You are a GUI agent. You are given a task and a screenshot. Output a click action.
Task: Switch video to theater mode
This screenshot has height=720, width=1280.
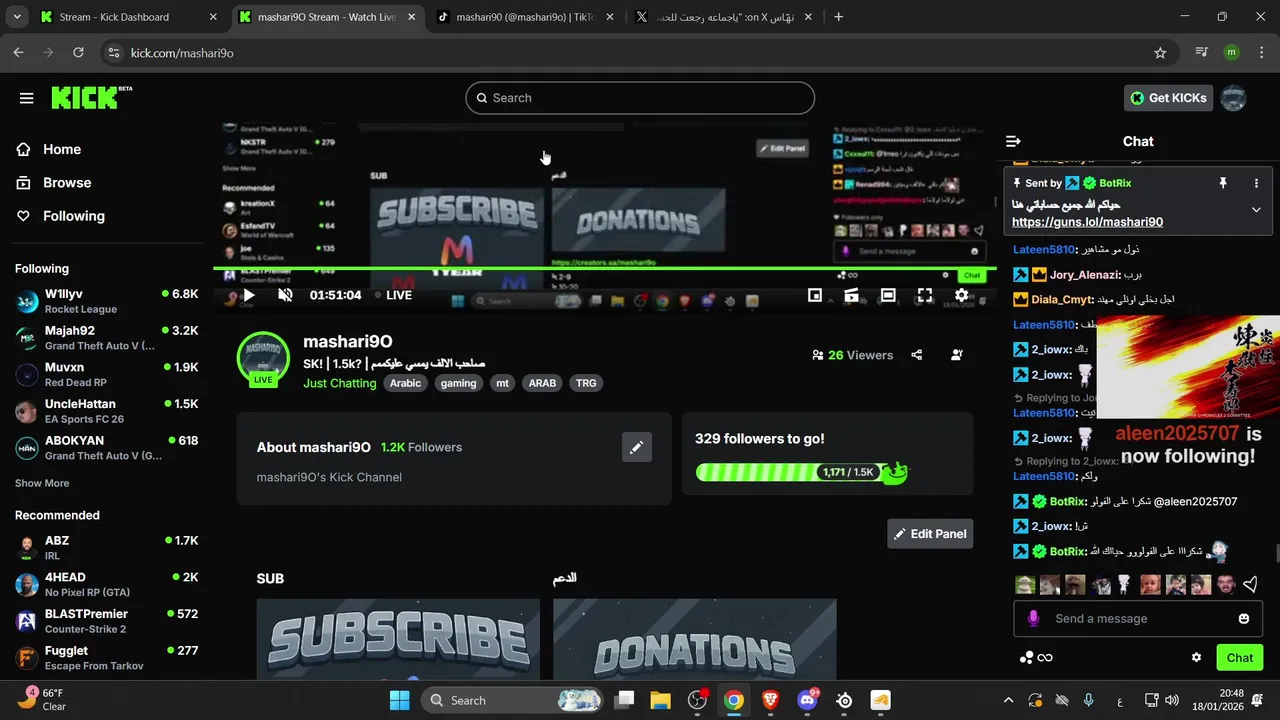pos(888,295)
